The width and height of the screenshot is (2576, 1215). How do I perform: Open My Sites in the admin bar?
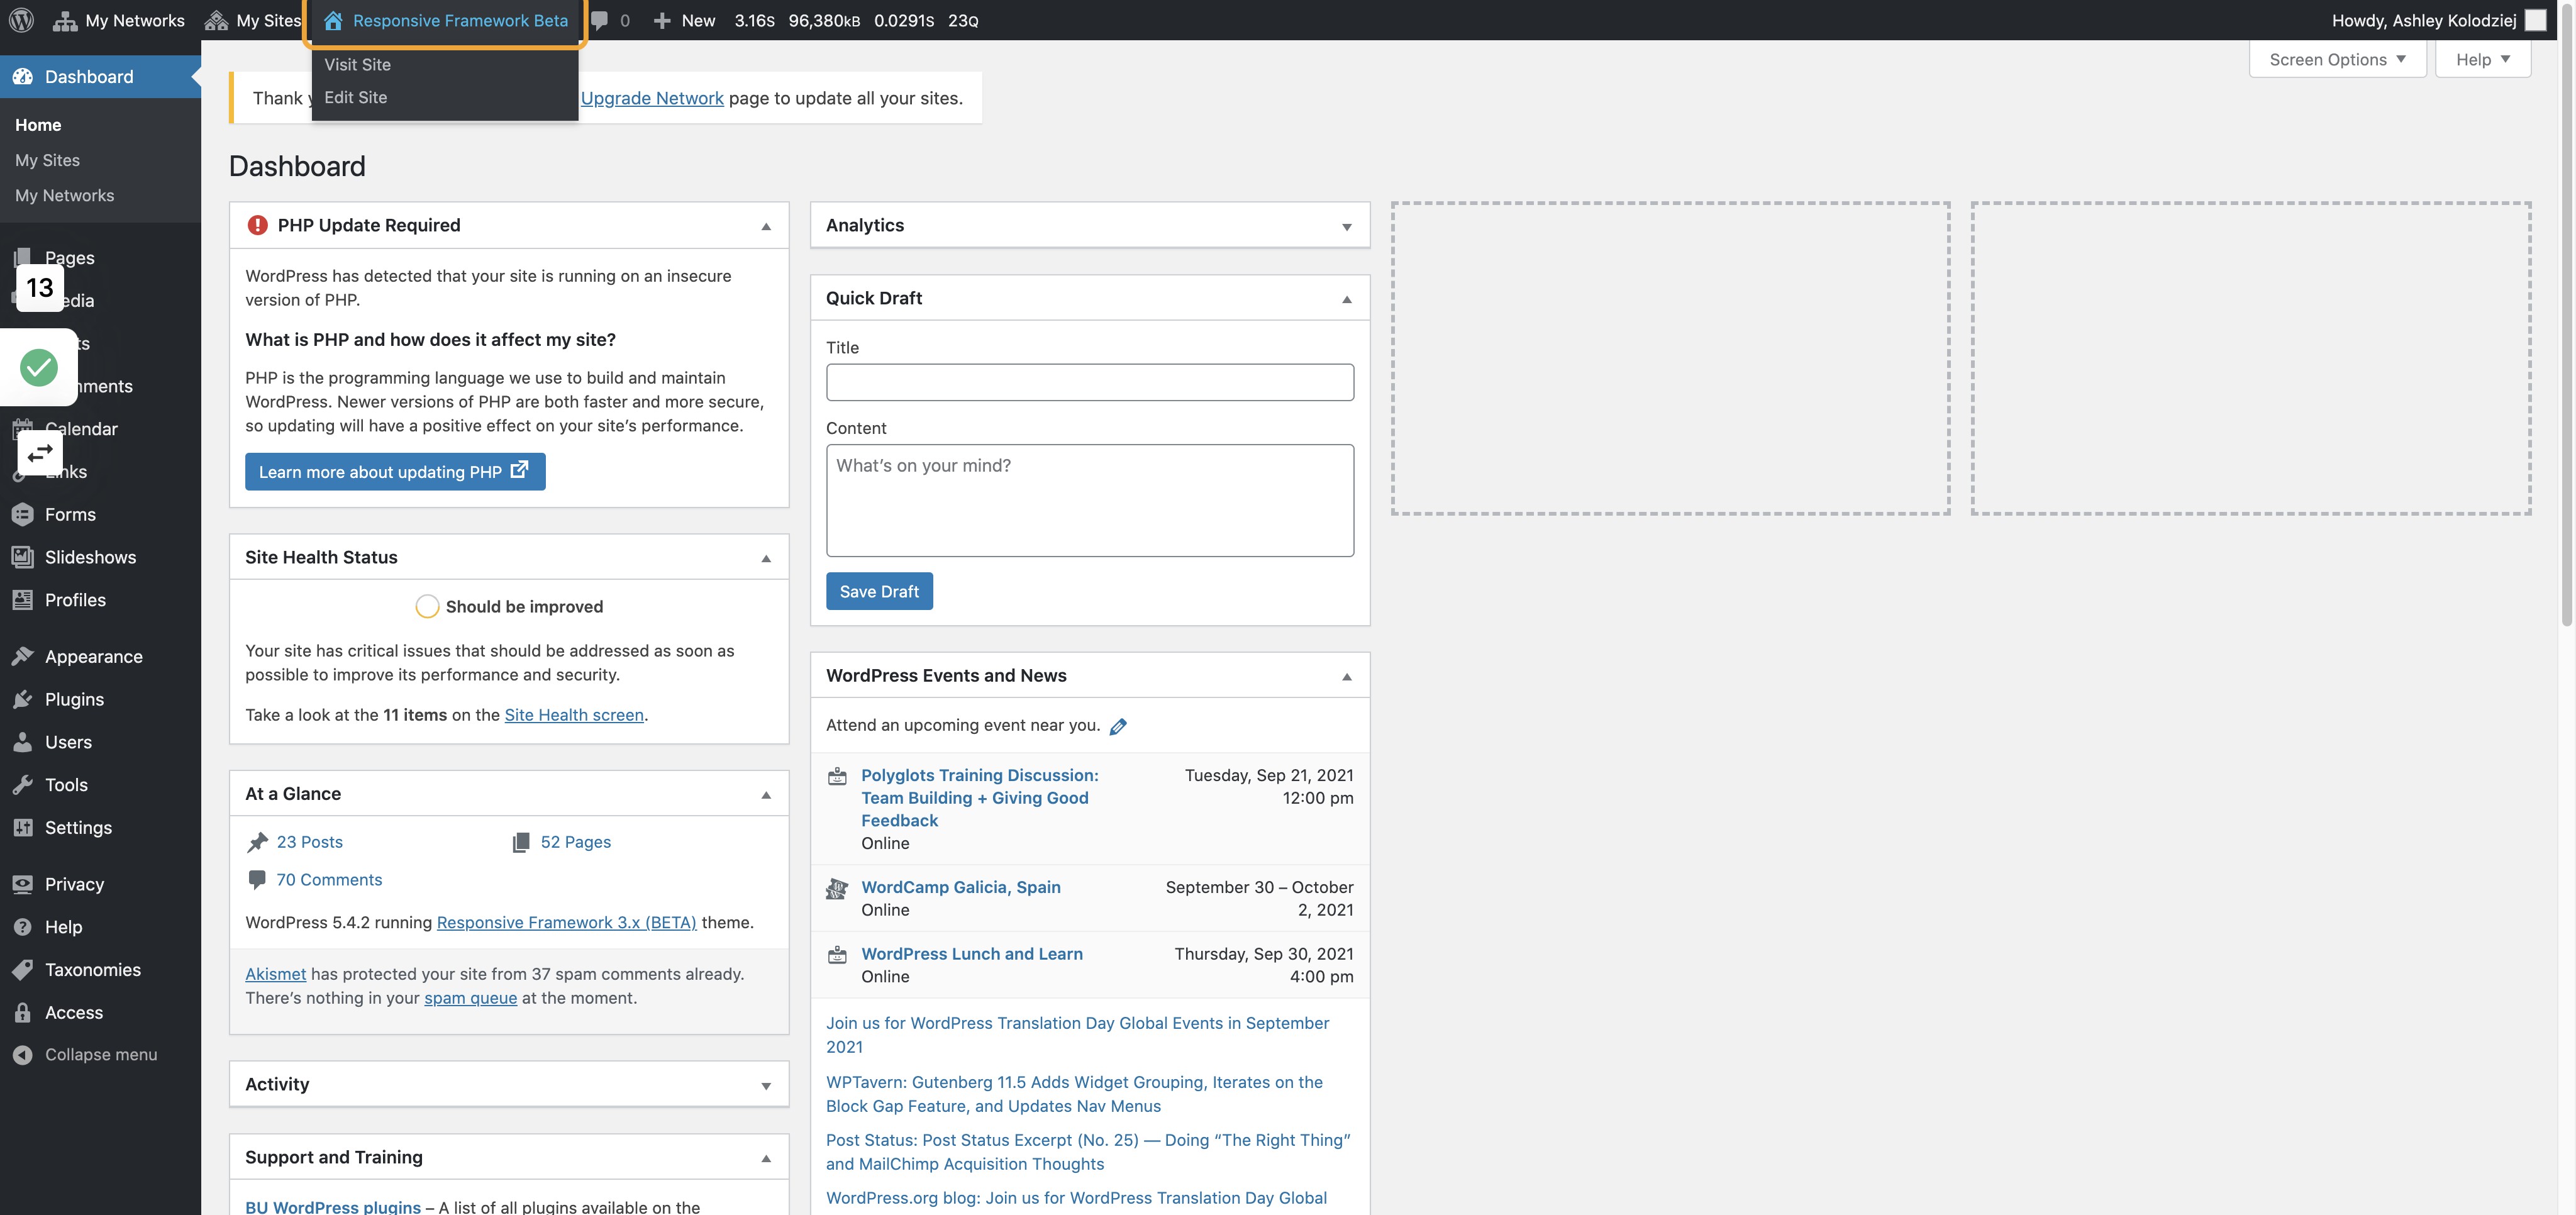[x=253, y=20]
